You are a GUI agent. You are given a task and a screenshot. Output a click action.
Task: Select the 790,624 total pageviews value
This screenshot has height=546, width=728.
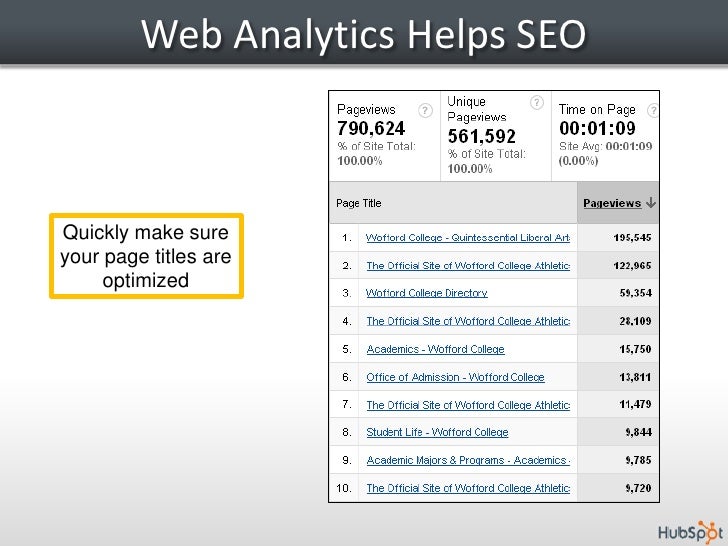click(x=371, y=128)
